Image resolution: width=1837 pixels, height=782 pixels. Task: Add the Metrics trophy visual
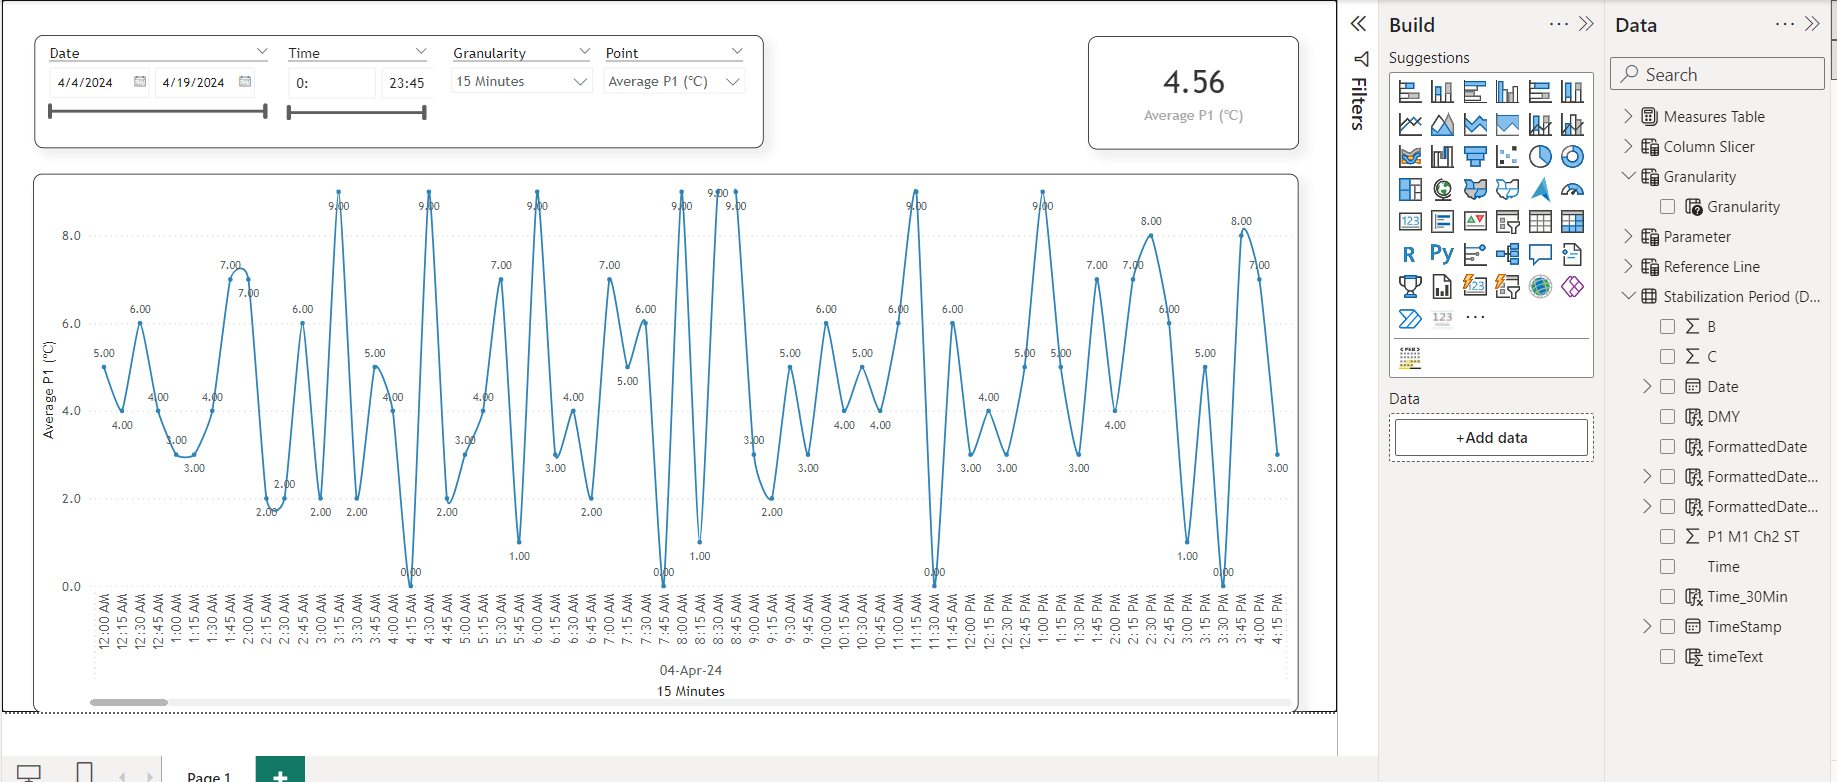[x=1410, y=287]
